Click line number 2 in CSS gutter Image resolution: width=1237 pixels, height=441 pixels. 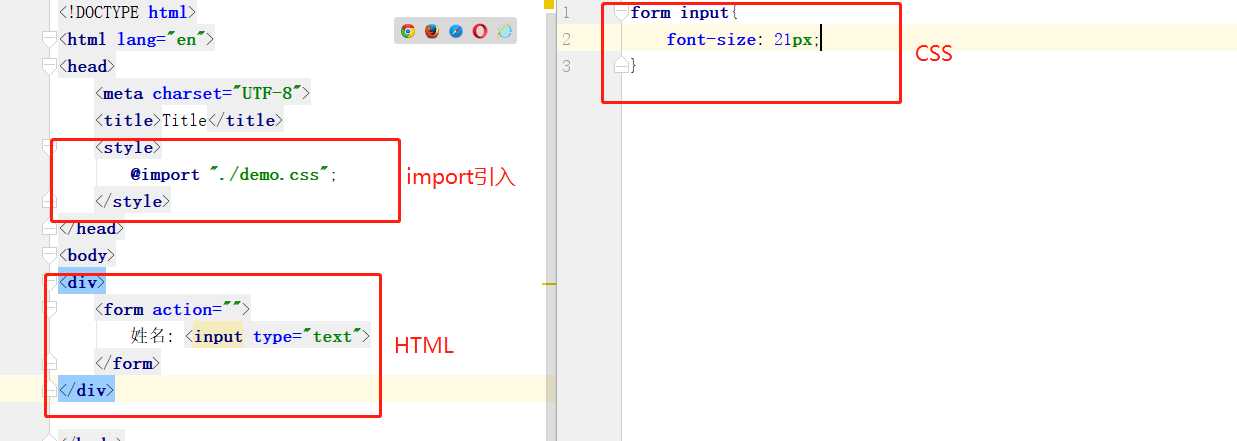[x=566, y=40]
